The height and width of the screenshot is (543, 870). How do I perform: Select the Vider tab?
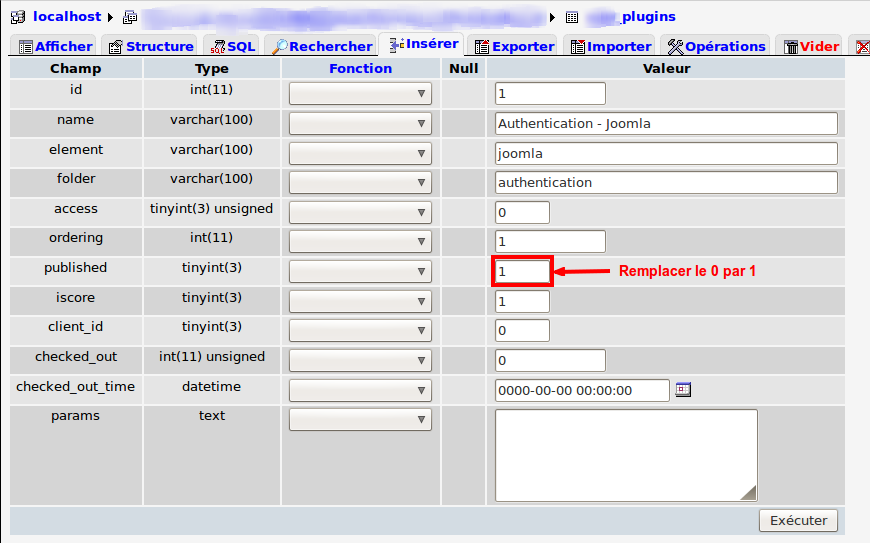(x=810, y=46)
